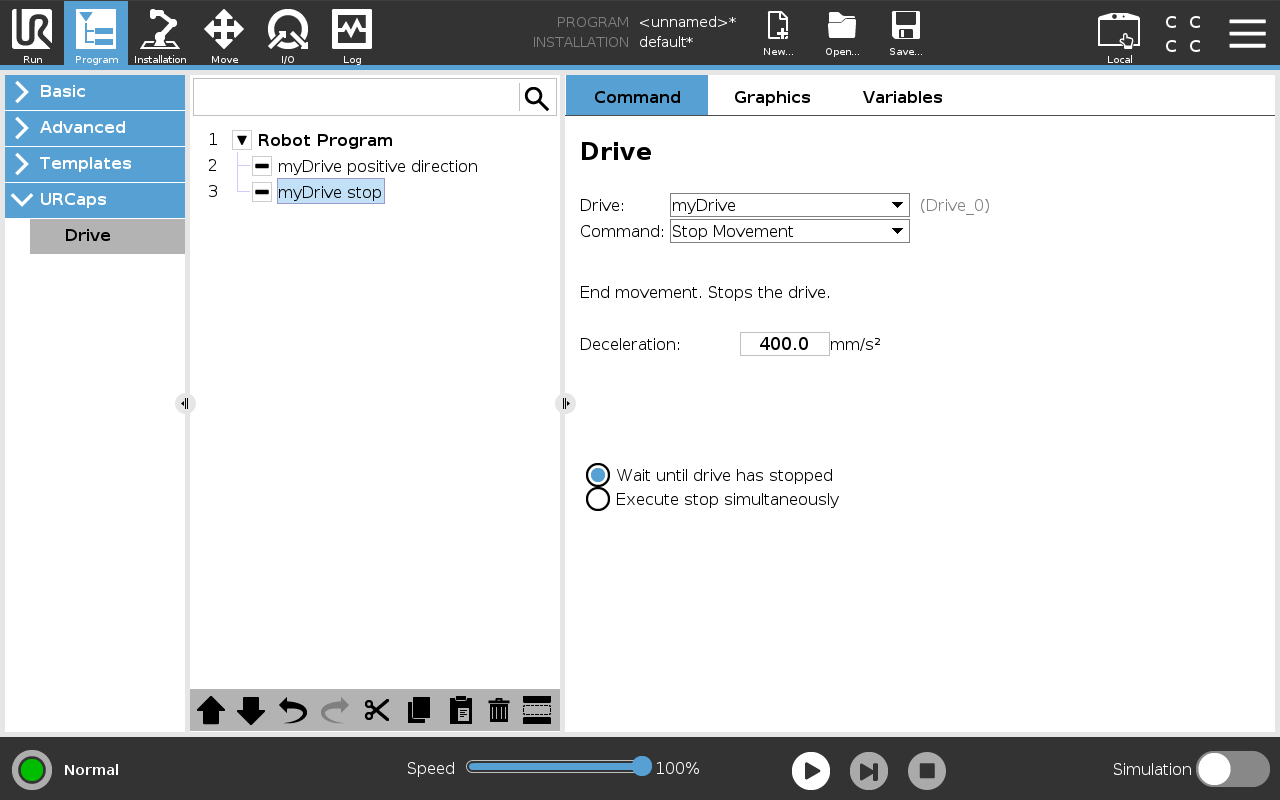The width and height of the screenshot is (1280, 800).
Task: Open the Command dropdown showing Stop Movement
Action: tap(789, 231)
